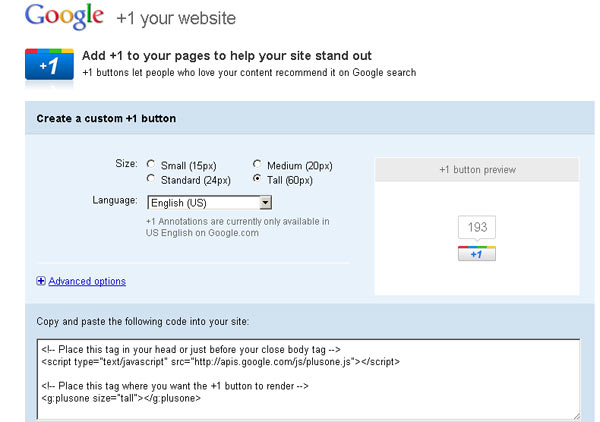Viewport: 600px width, 422px height.
Task: Click the blue +1 badge icon
Action: coord(49,64)
